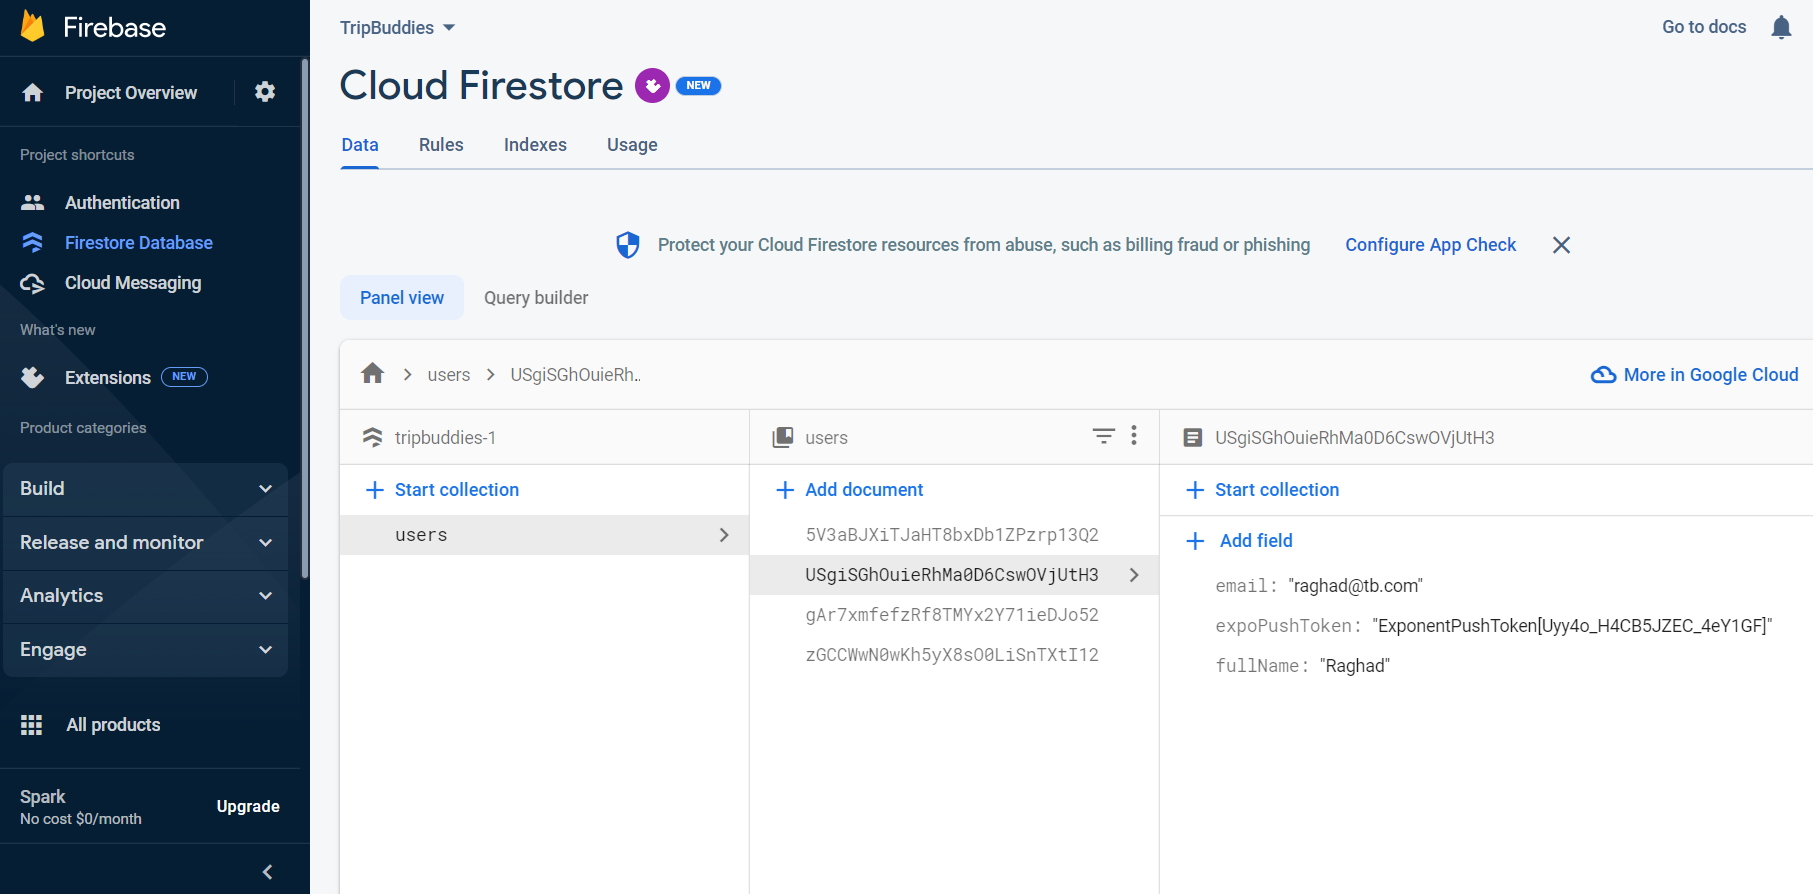The width and height of the screenshot is (1813, 894).
Task: Open users collection three-dot menu
Action: coord(1134,436)
